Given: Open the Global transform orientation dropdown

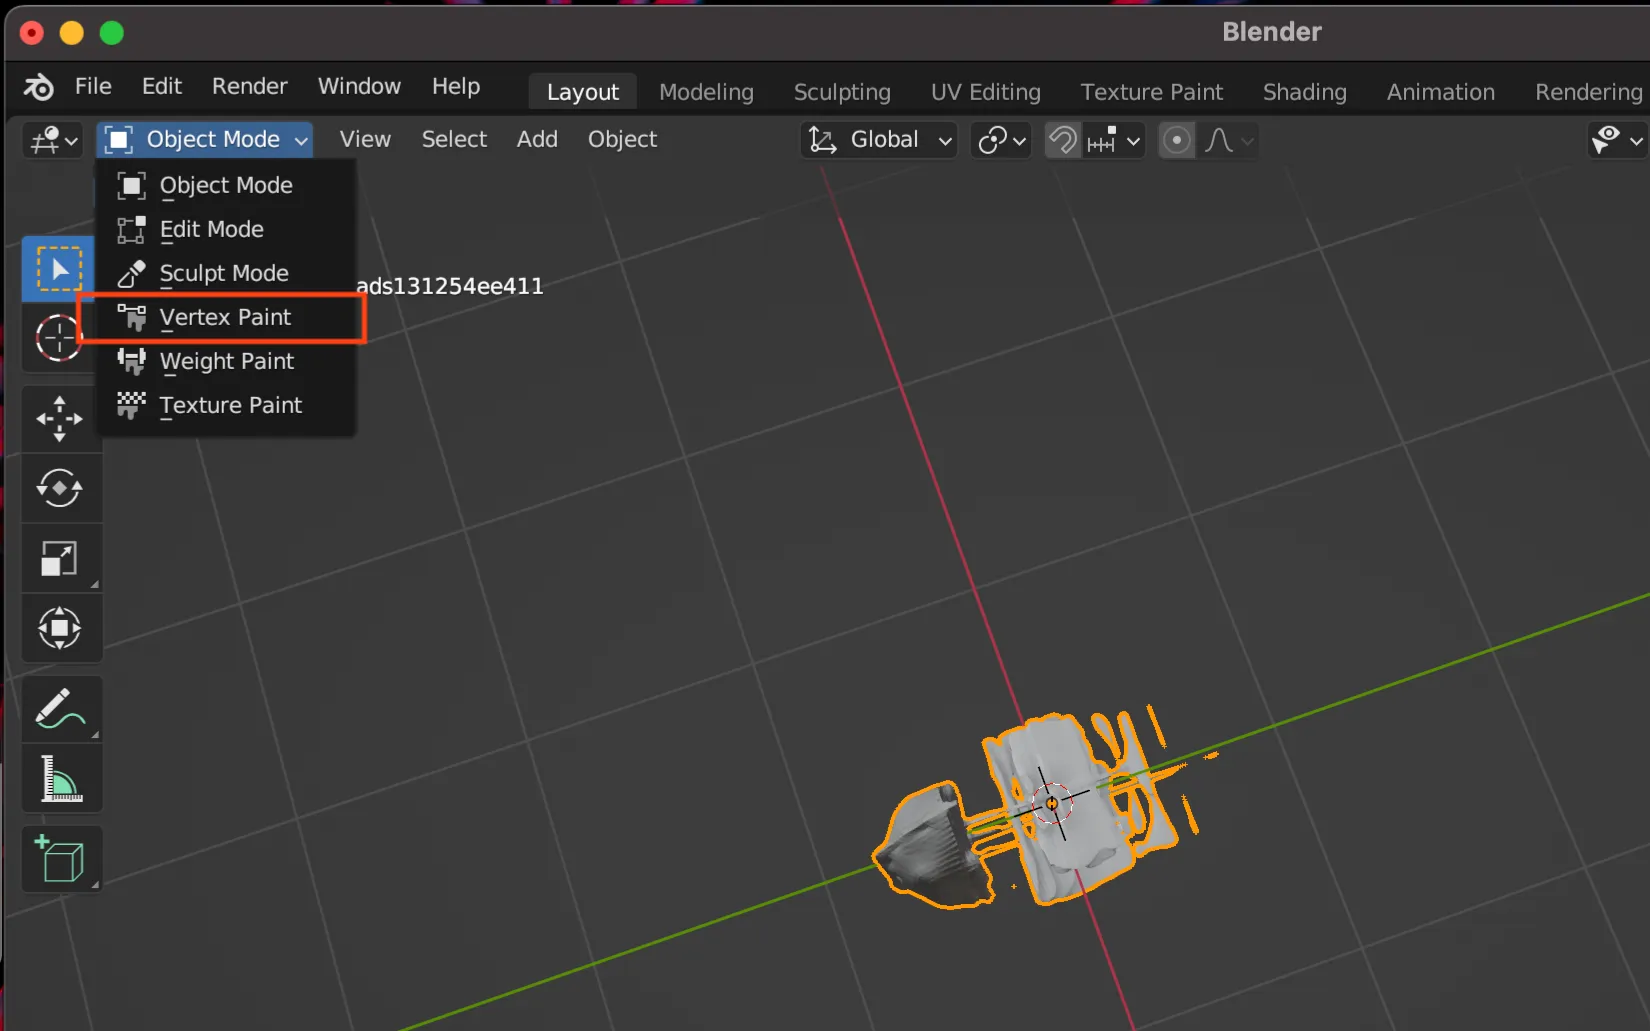Looking at the screenshot, I should coord(879,140).
